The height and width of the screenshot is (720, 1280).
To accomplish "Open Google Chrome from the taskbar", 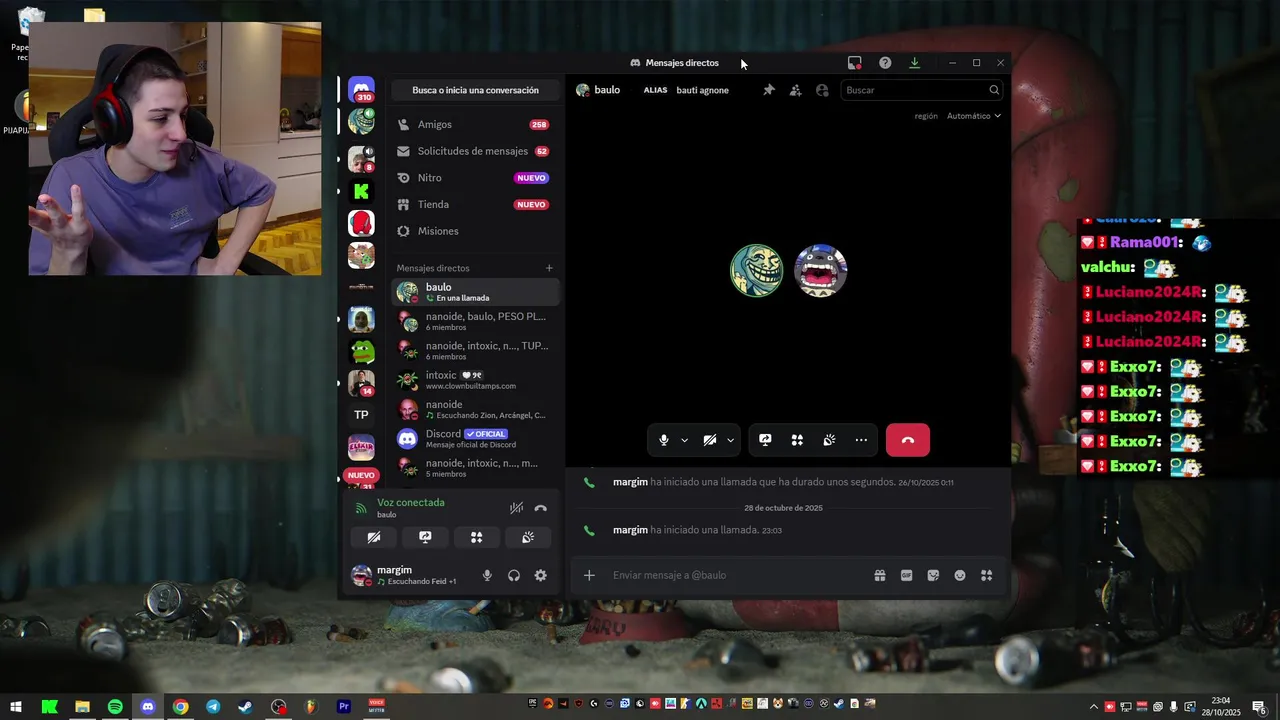I will pyautogui.click(x=180, y=707).
